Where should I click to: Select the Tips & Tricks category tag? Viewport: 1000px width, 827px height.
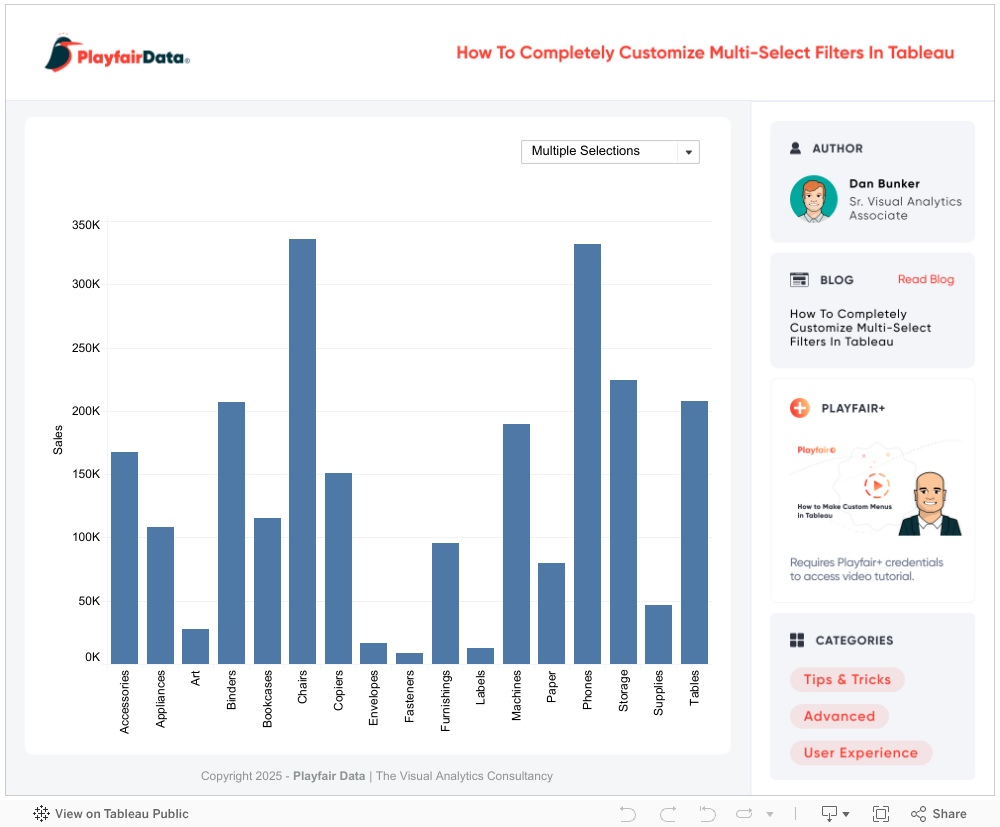click(x=847, y=680)
